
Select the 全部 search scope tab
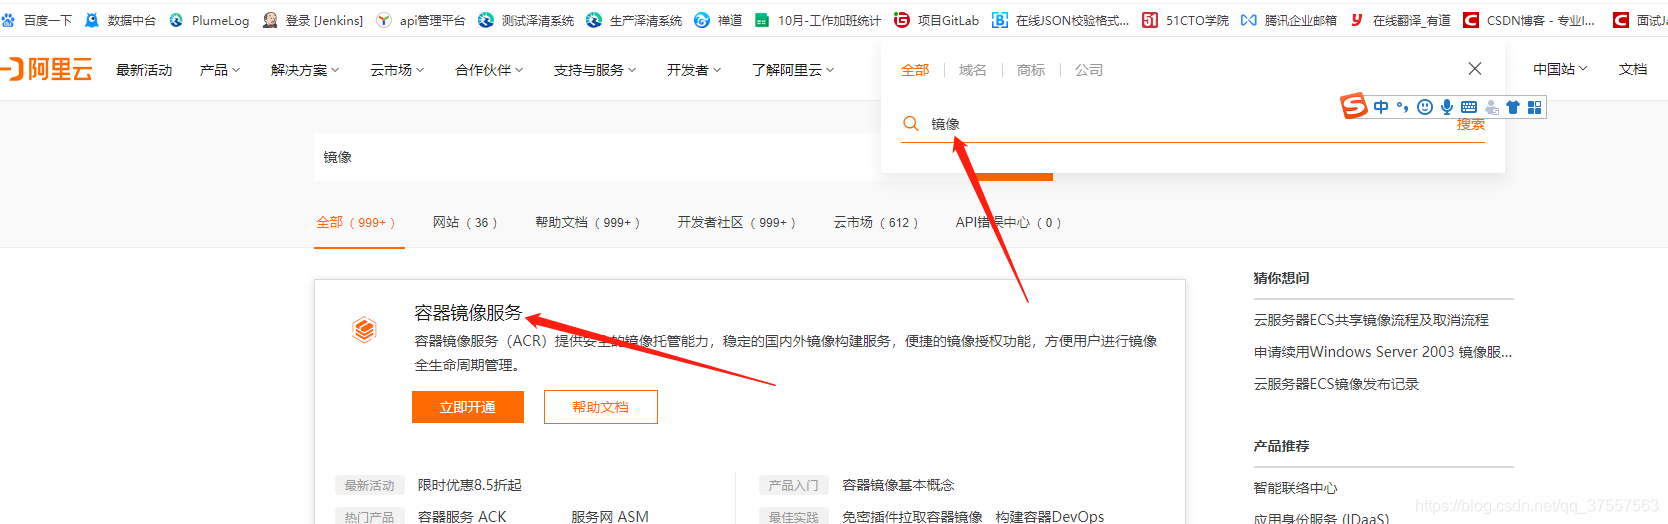[915, 70]
